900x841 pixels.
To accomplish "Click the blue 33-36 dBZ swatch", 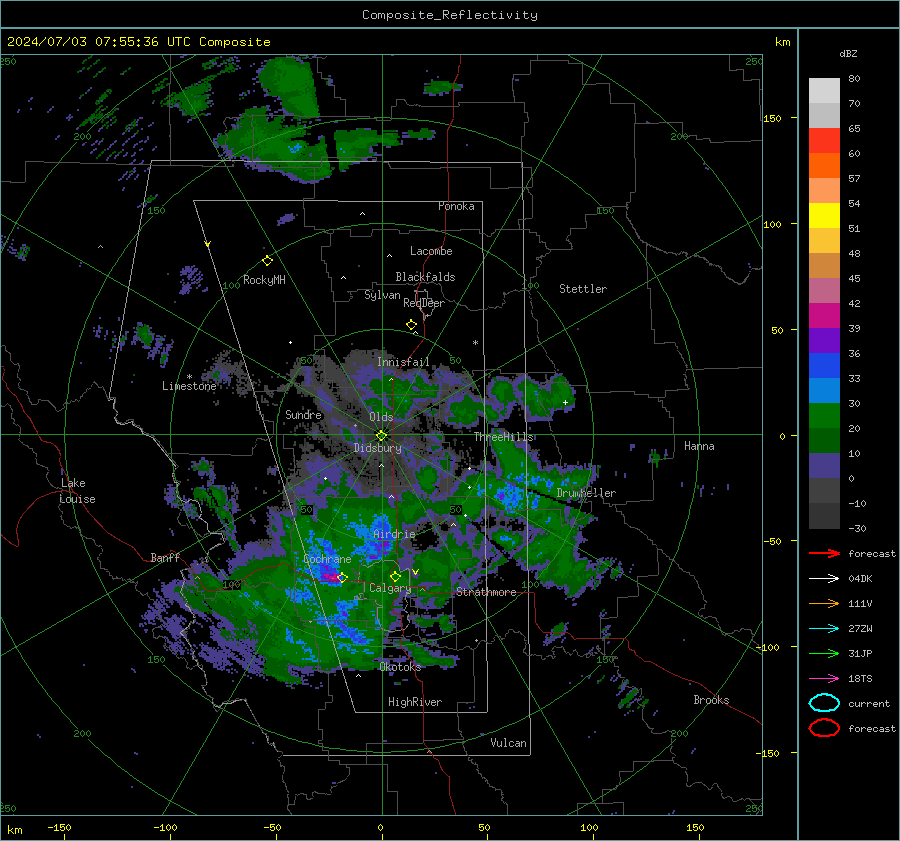I will 824,365.
